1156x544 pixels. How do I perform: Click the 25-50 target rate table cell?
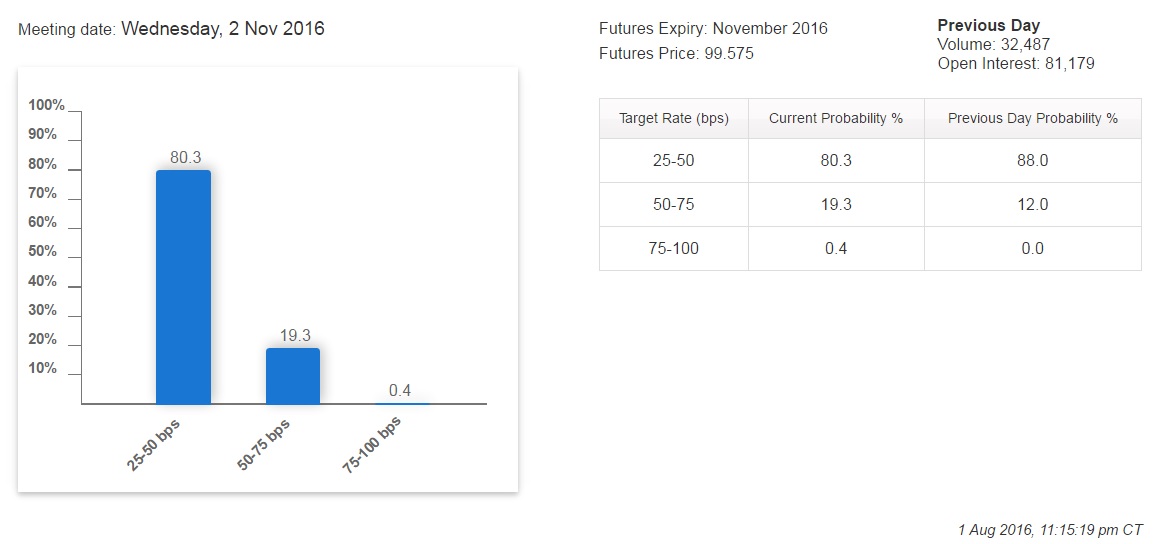click(x=673, y=160)
